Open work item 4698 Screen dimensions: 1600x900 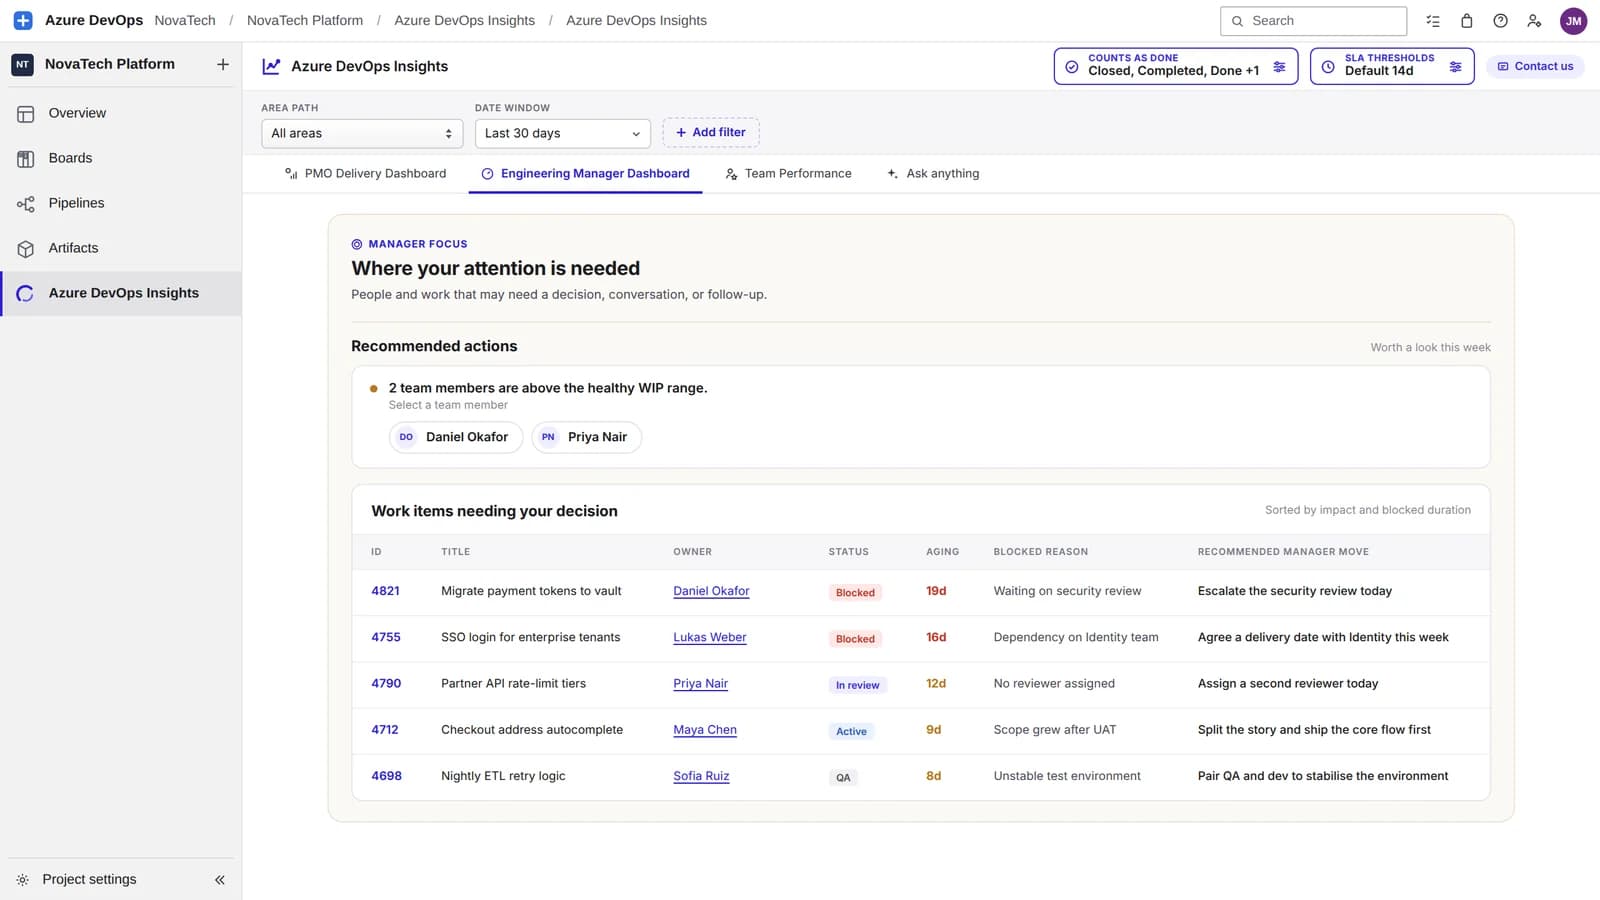coord(386,776)
